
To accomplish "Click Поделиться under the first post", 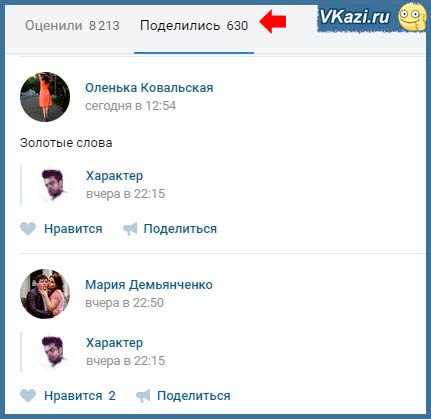I will (180, 229).
